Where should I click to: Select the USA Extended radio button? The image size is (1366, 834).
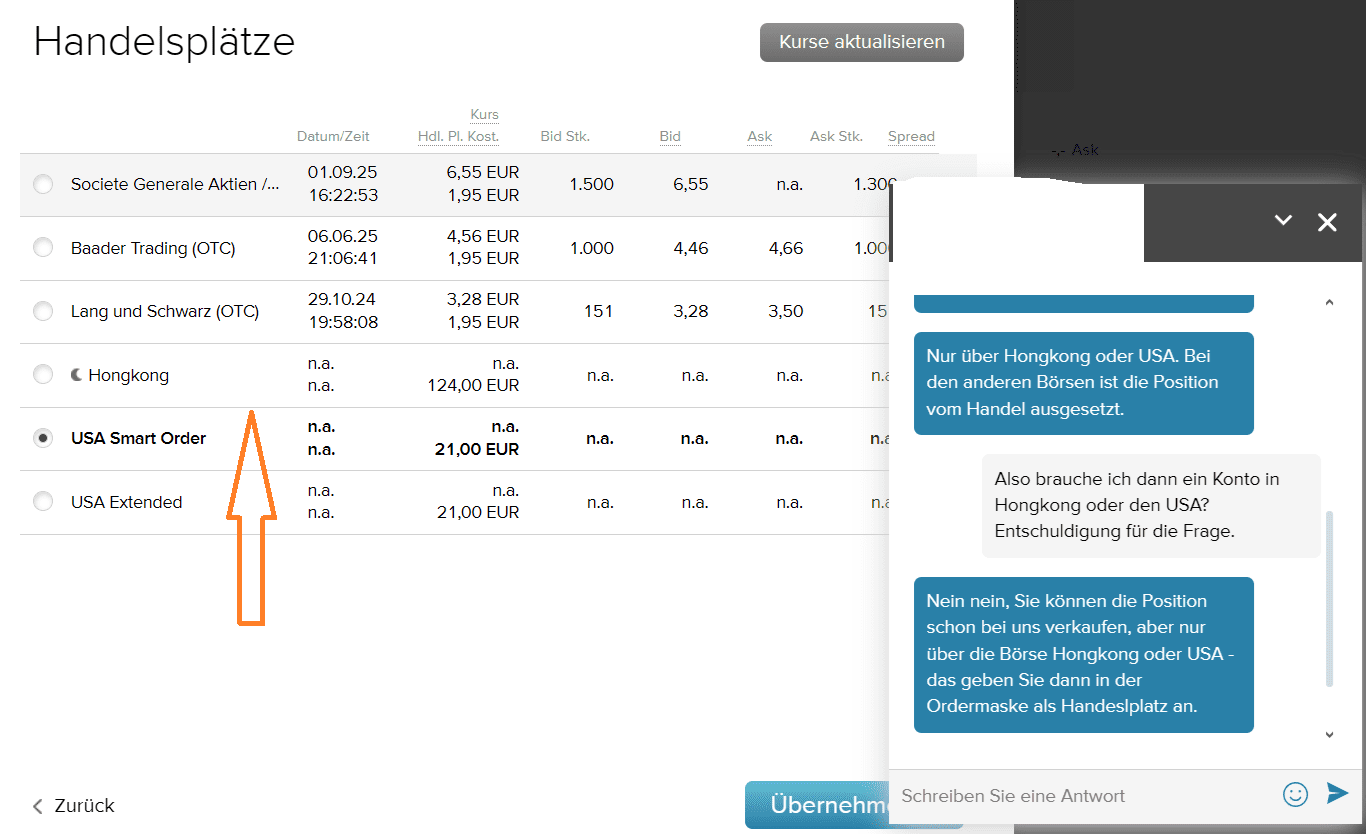(43, 501)
